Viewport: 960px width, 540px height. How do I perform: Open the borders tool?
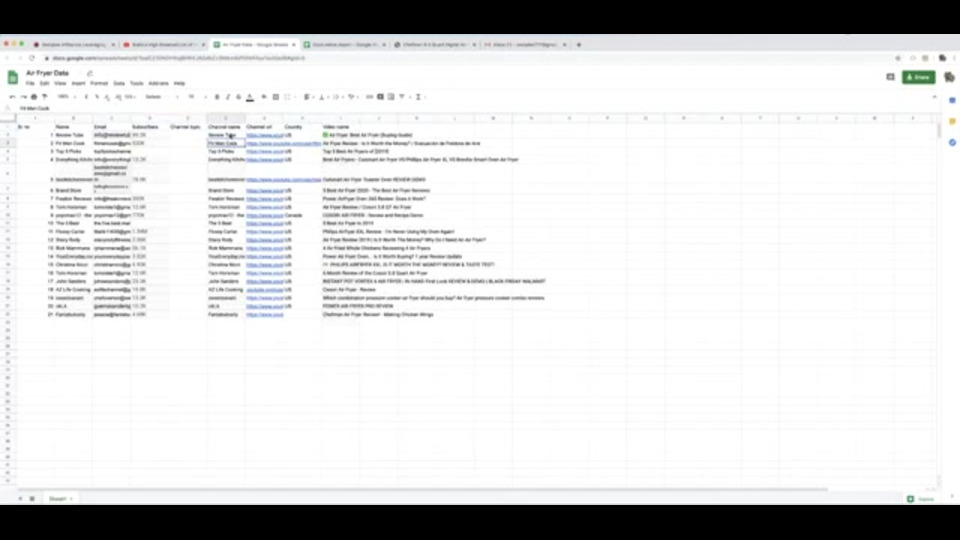click(276, 97)
